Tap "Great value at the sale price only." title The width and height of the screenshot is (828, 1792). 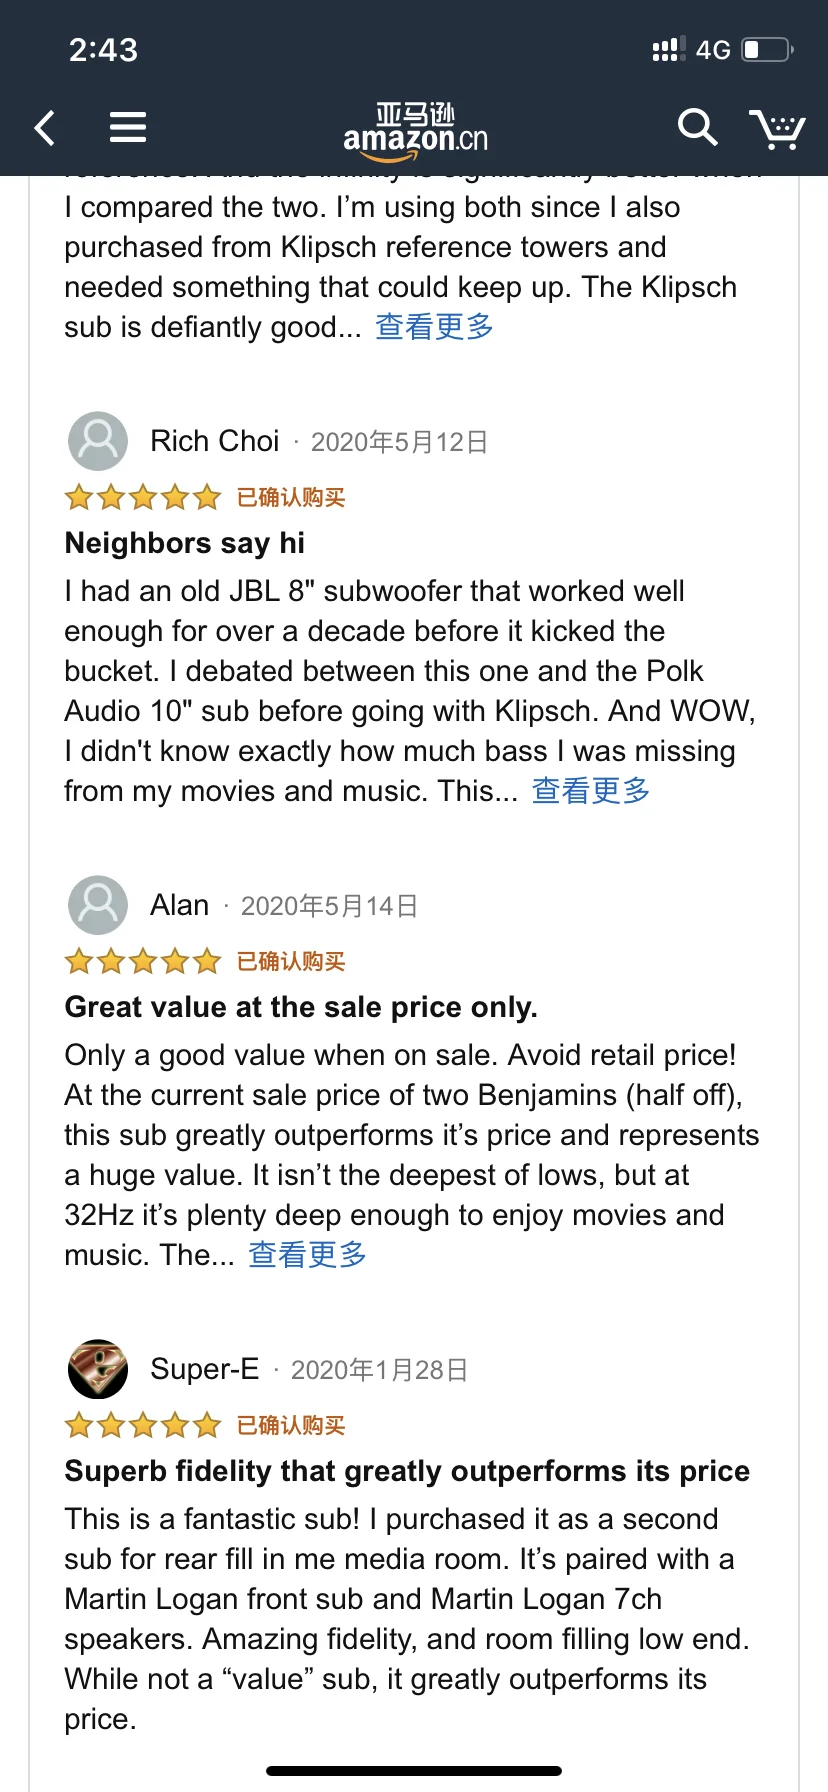[301, 1007]
